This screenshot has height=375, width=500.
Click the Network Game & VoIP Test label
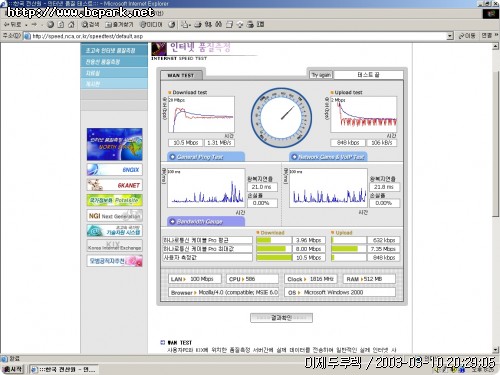(x=328, y=157)
